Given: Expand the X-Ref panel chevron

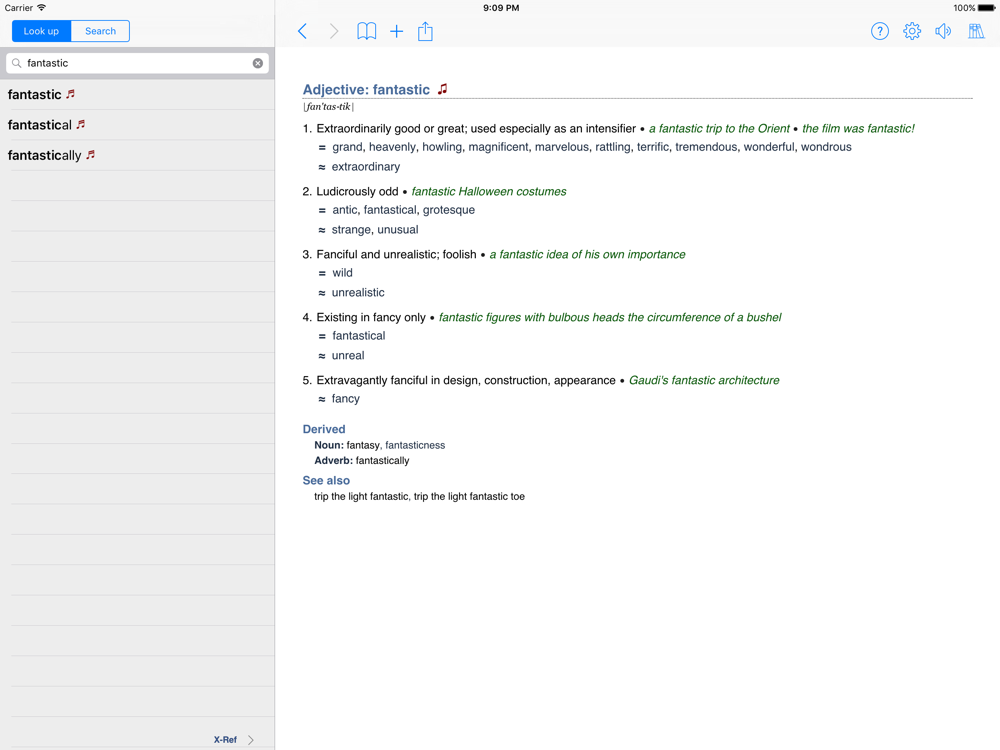Looking at the screenshot, I should click(x=251, y=740).
